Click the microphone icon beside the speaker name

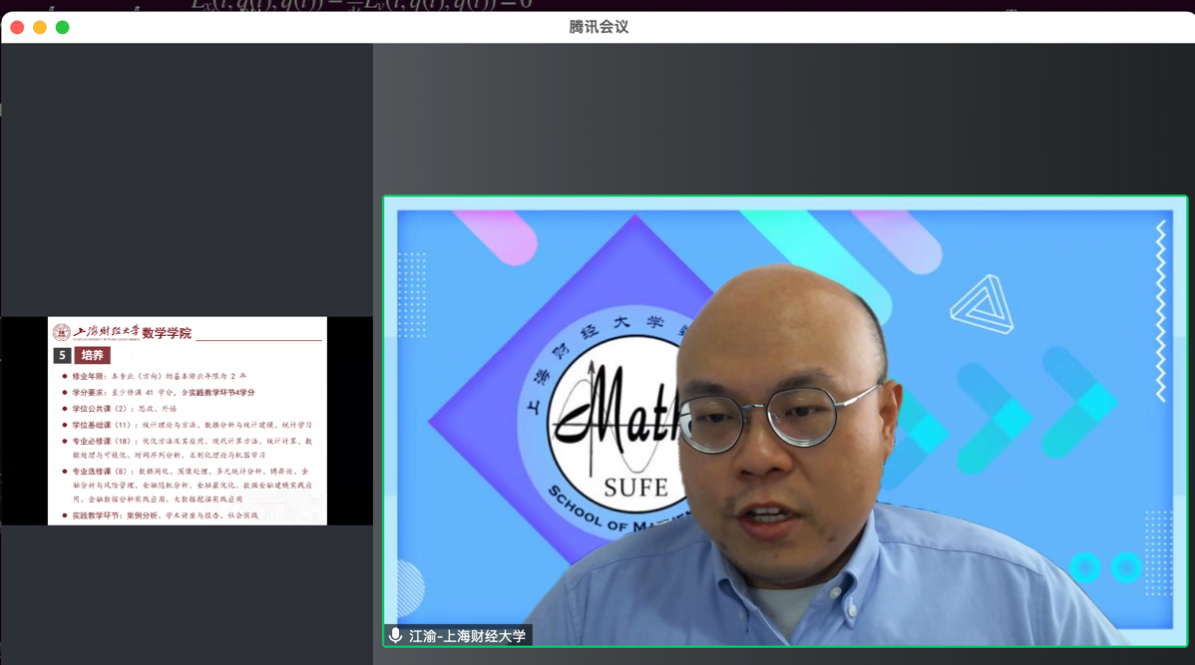pos(396,635)
